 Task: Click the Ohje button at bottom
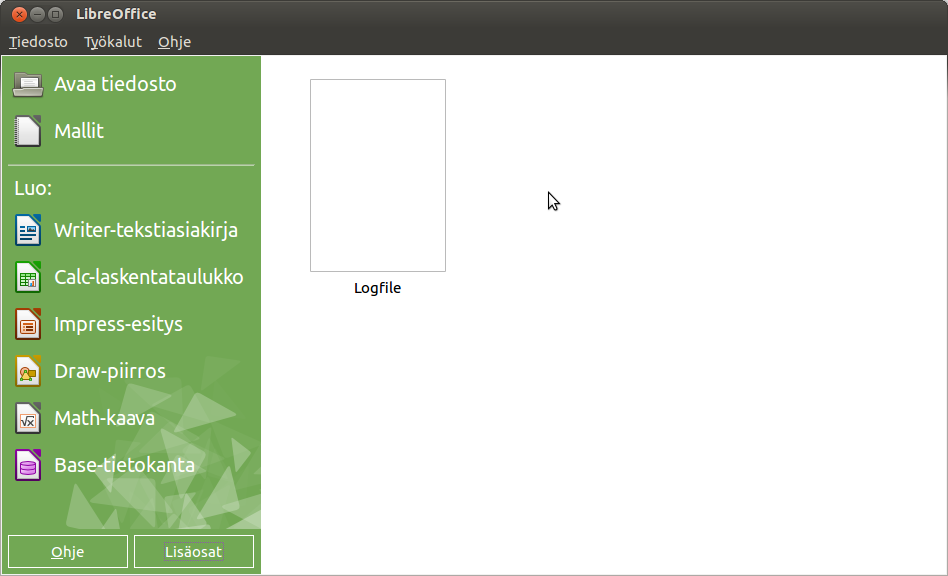[68, 551]
